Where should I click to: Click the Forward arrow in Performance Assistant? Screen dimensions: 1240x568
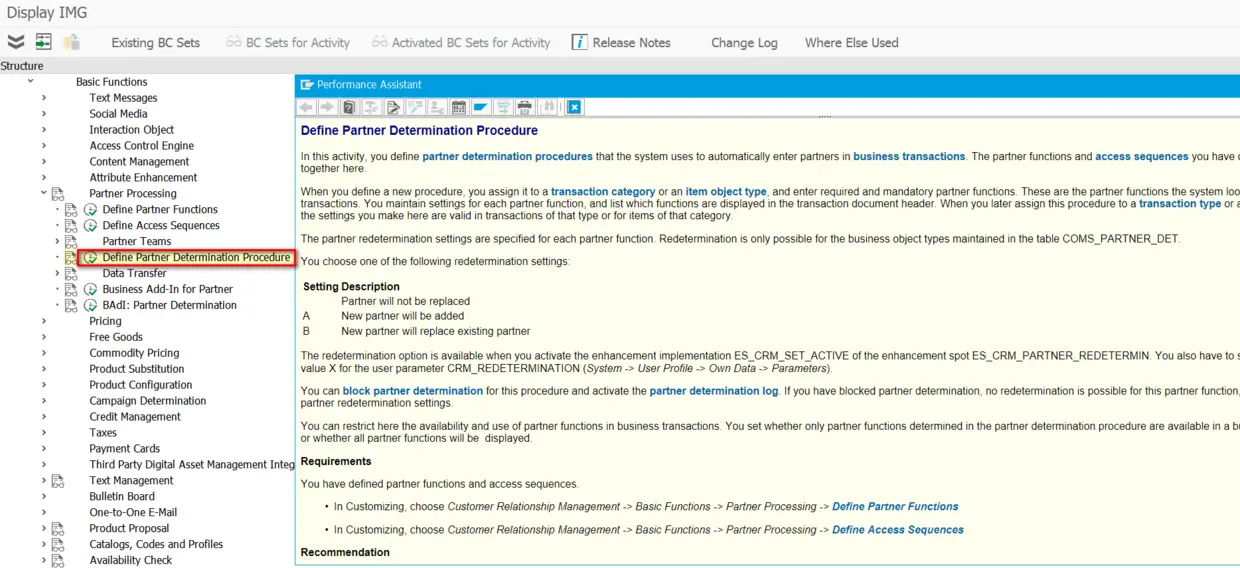pyautogui.click(x=327, y=107)
